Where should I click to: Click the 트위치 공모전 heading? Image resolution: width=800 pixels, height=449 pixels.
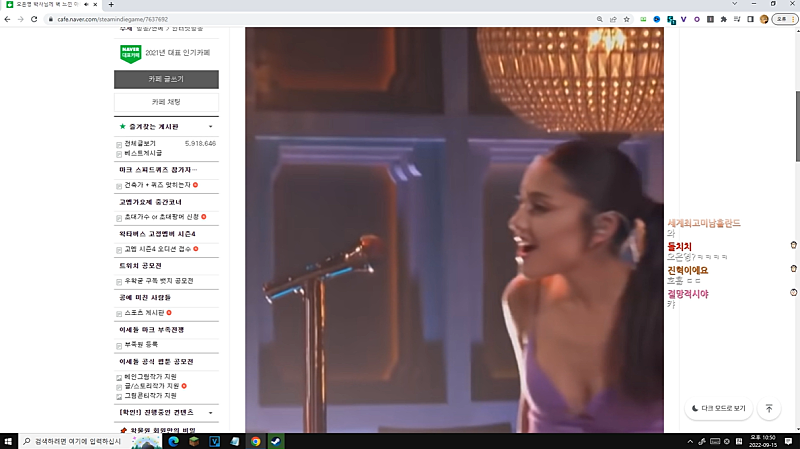140,266
